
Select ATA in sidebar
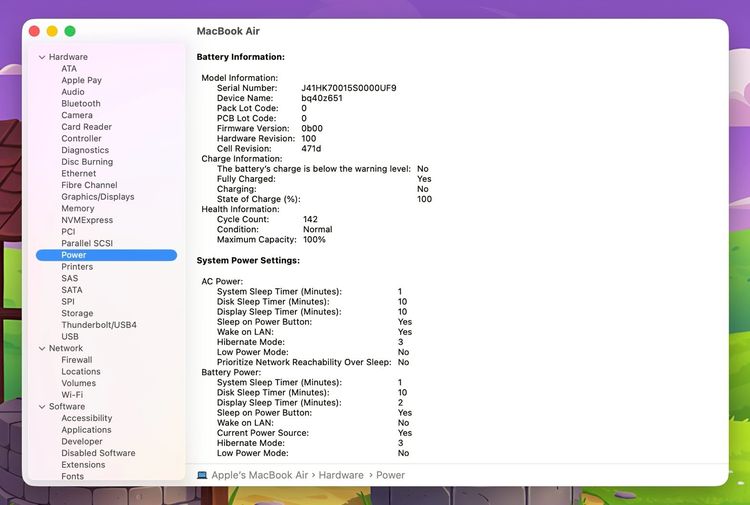69,68
